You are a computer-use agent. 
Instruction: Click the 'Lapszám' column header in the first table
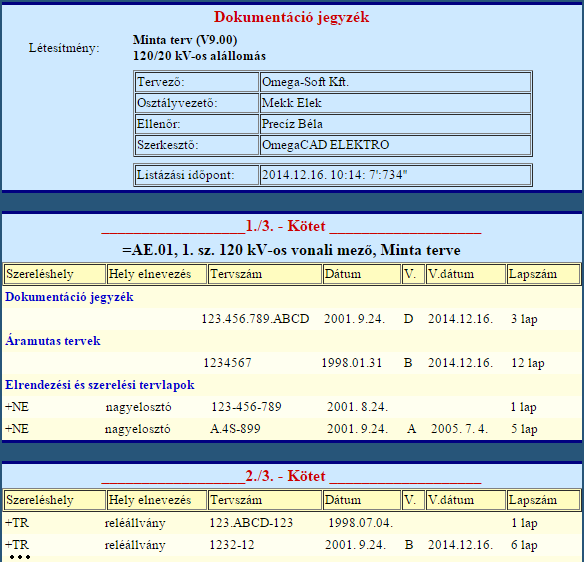(543, 274)
